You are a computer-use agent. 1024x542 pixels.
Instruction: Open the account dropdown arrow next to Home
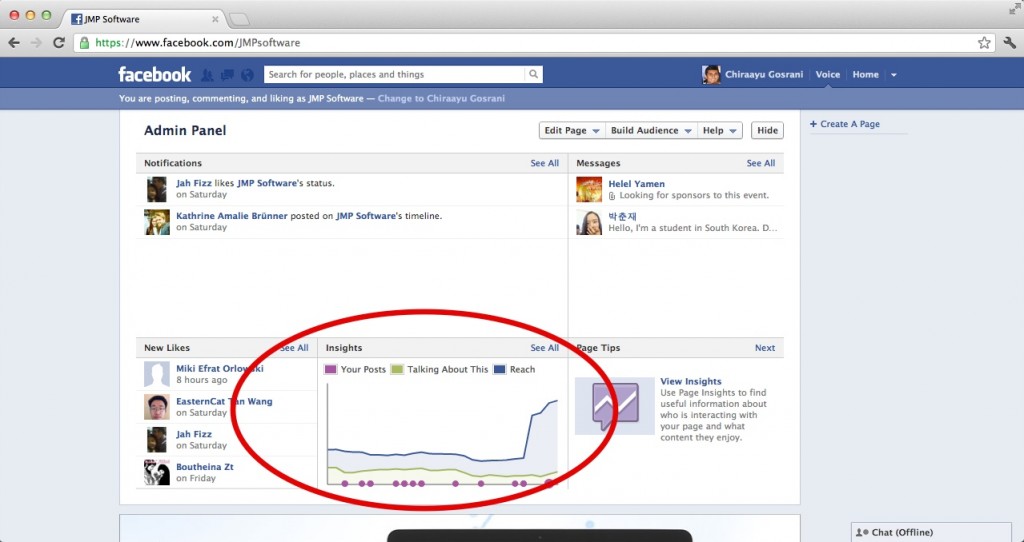(894, 74)
